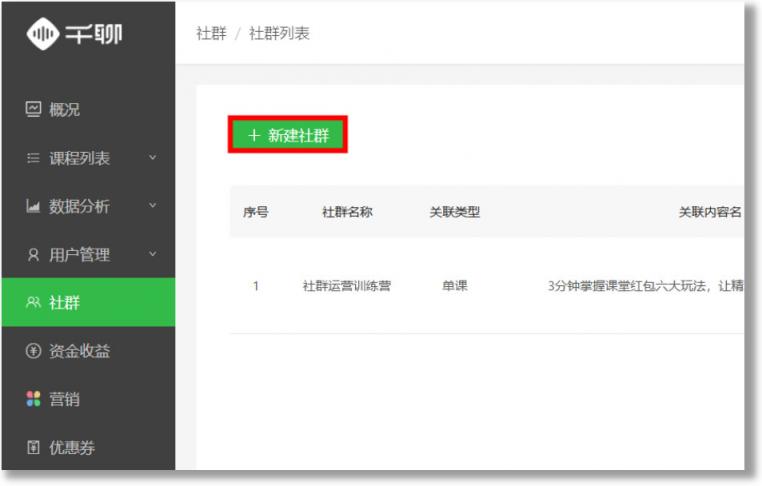
Task: Click the 新建社群 button
Action: pyautogui.click(x=288, y=135)
